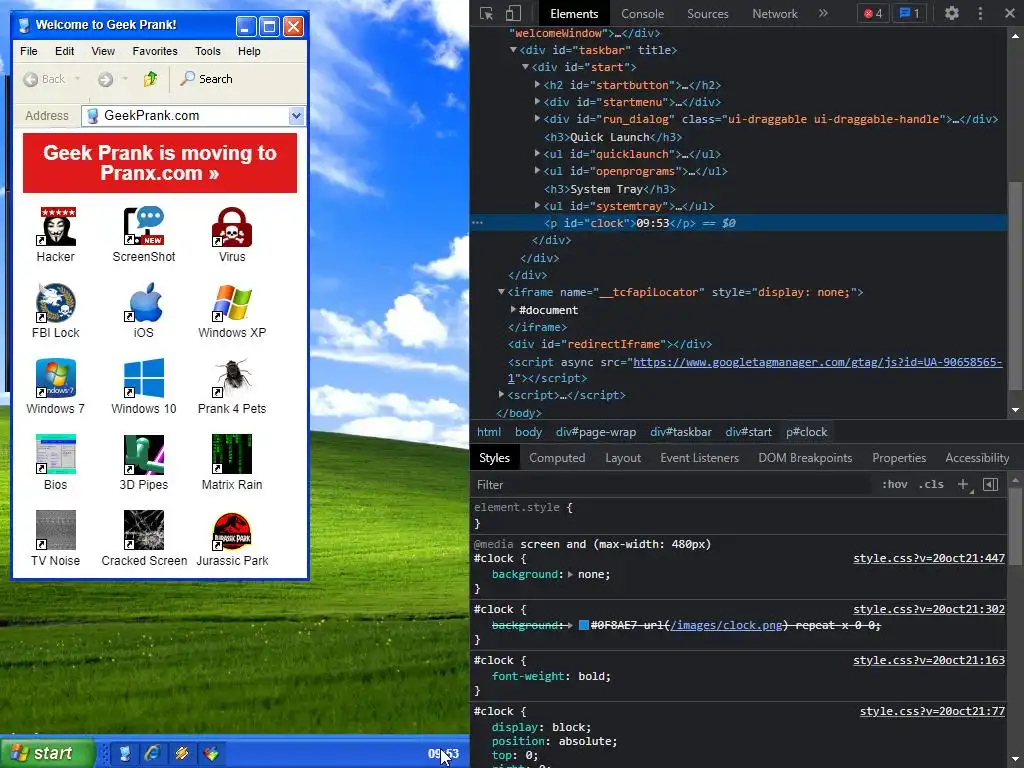Expand the startmenu div node
Viewport: 1024px width, 768px height.
click(537, 101)
